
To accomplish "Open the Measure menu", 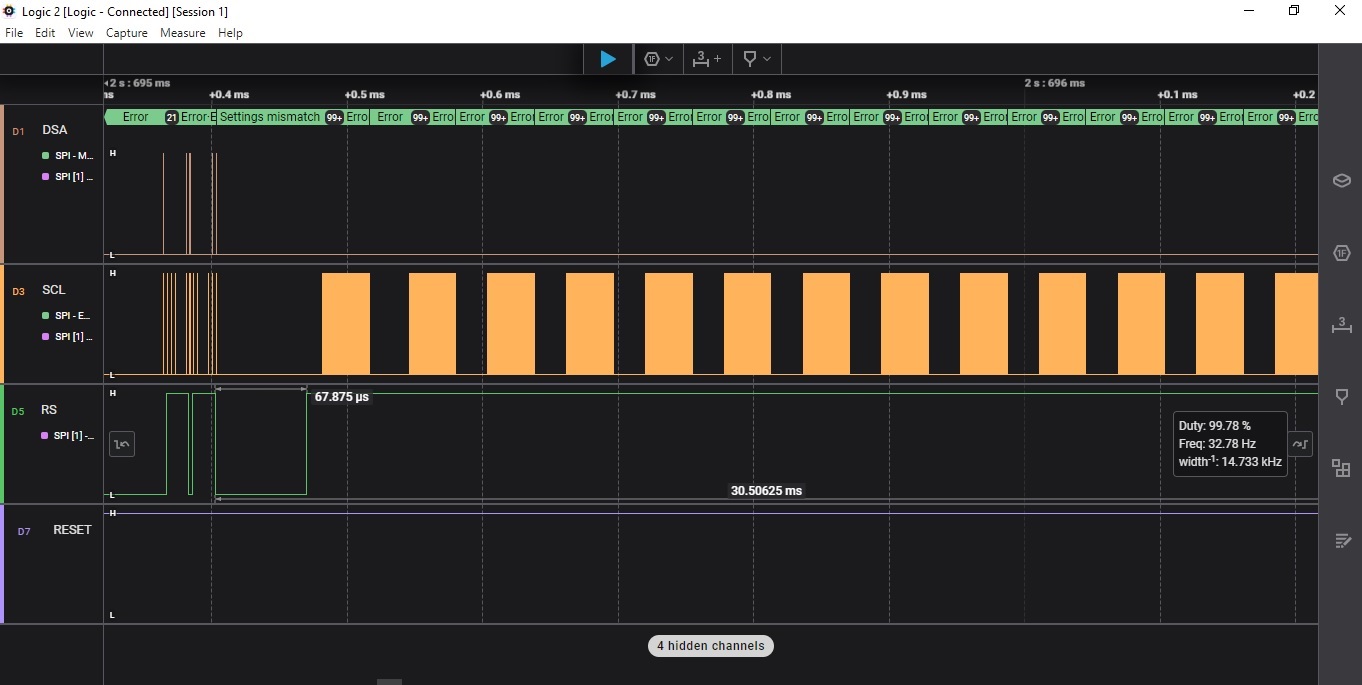I will 182,33.
